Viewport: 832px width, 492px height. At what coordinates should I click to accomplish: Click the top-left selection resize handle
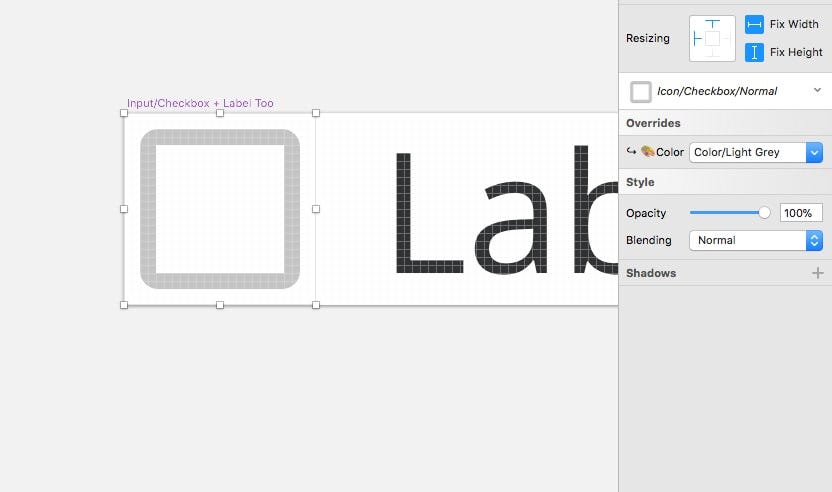[124, 113]
